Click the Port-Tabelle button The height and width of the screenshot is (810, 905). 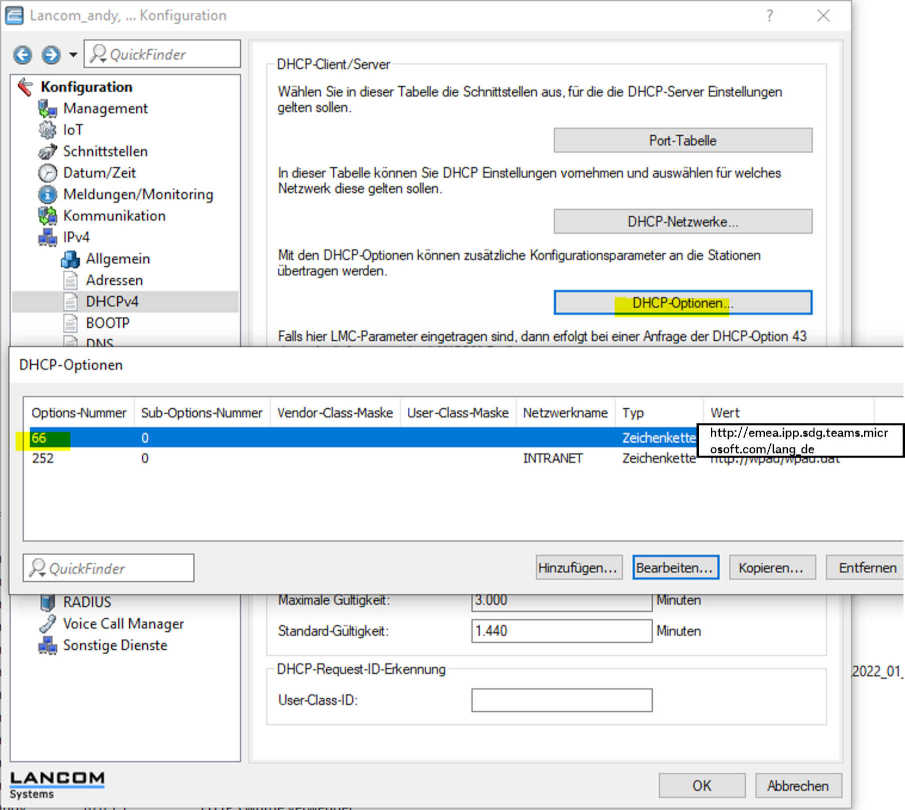pos(682,140)
